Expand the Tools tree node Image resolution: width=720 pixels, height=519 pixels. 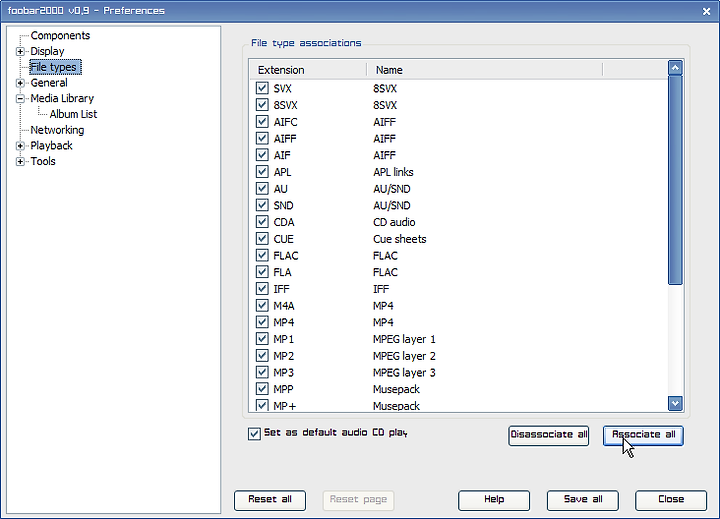tap(20, 162)
